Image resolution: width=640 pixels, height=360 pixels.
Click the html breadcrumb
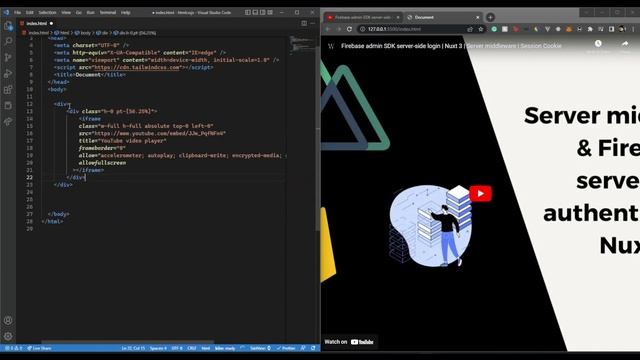click(62, 33)
